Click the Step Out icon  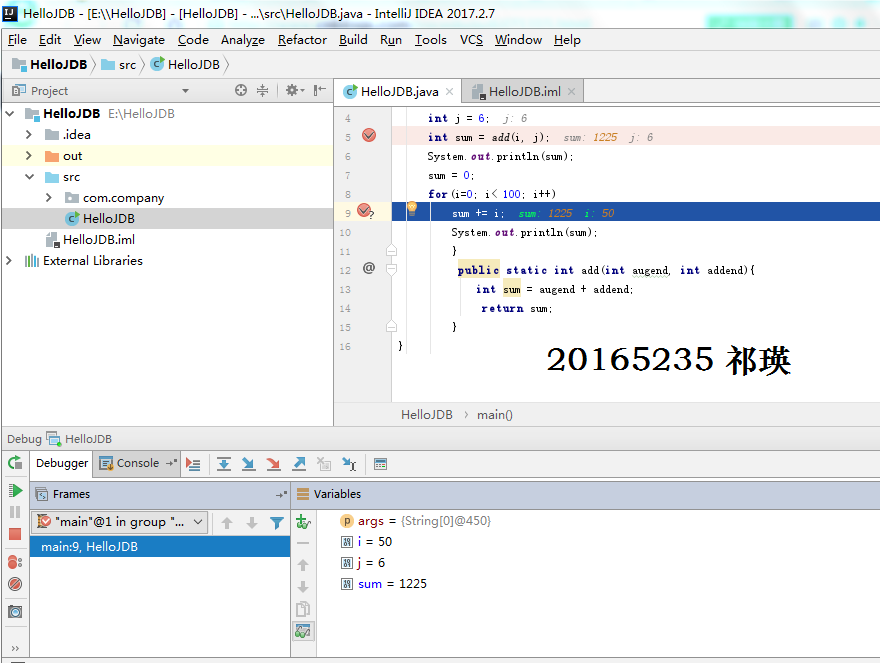tap(299, 464)
